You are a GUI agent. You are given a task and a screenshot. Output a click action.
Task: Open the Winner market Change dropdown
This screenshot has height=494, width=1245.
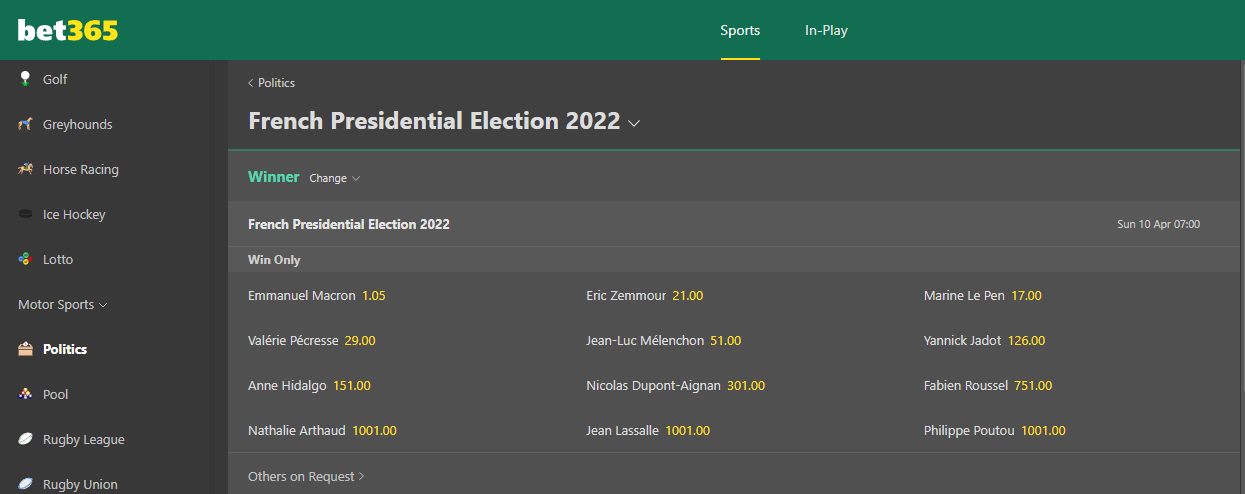click(334, 178)
